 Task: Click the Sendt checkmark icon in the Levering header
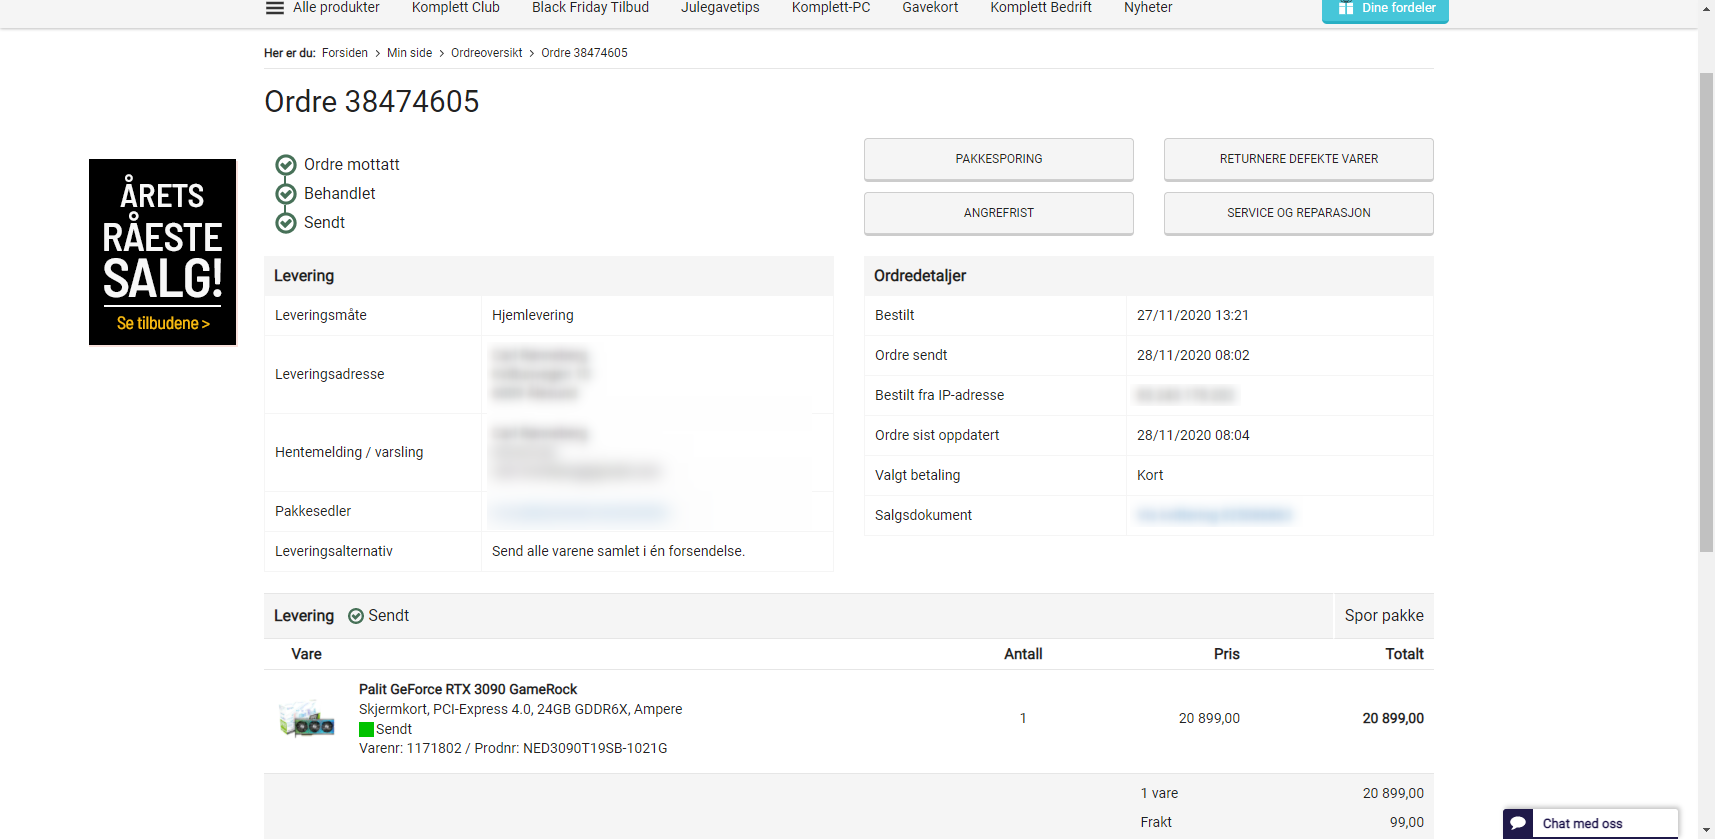[356, 616]
